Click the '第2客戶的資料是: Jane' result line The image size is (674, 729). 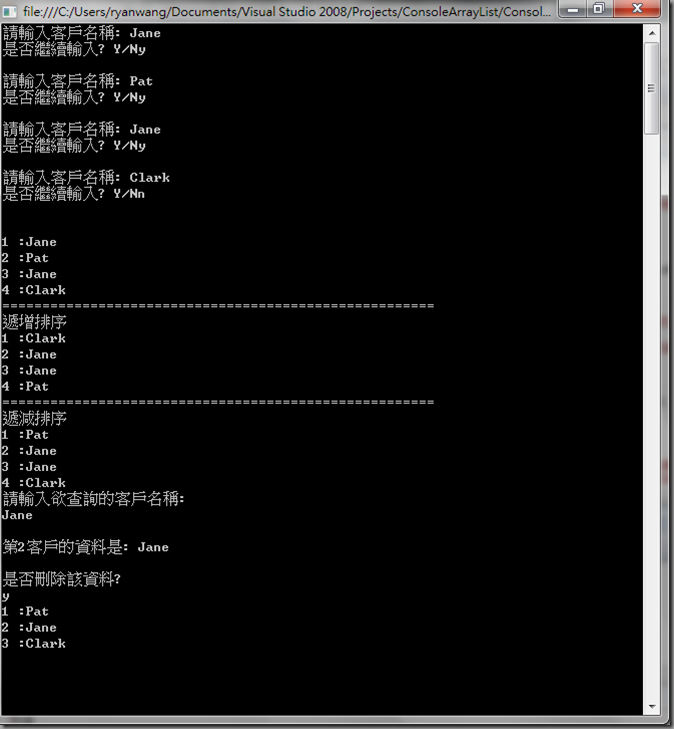[x=86, y=547]
